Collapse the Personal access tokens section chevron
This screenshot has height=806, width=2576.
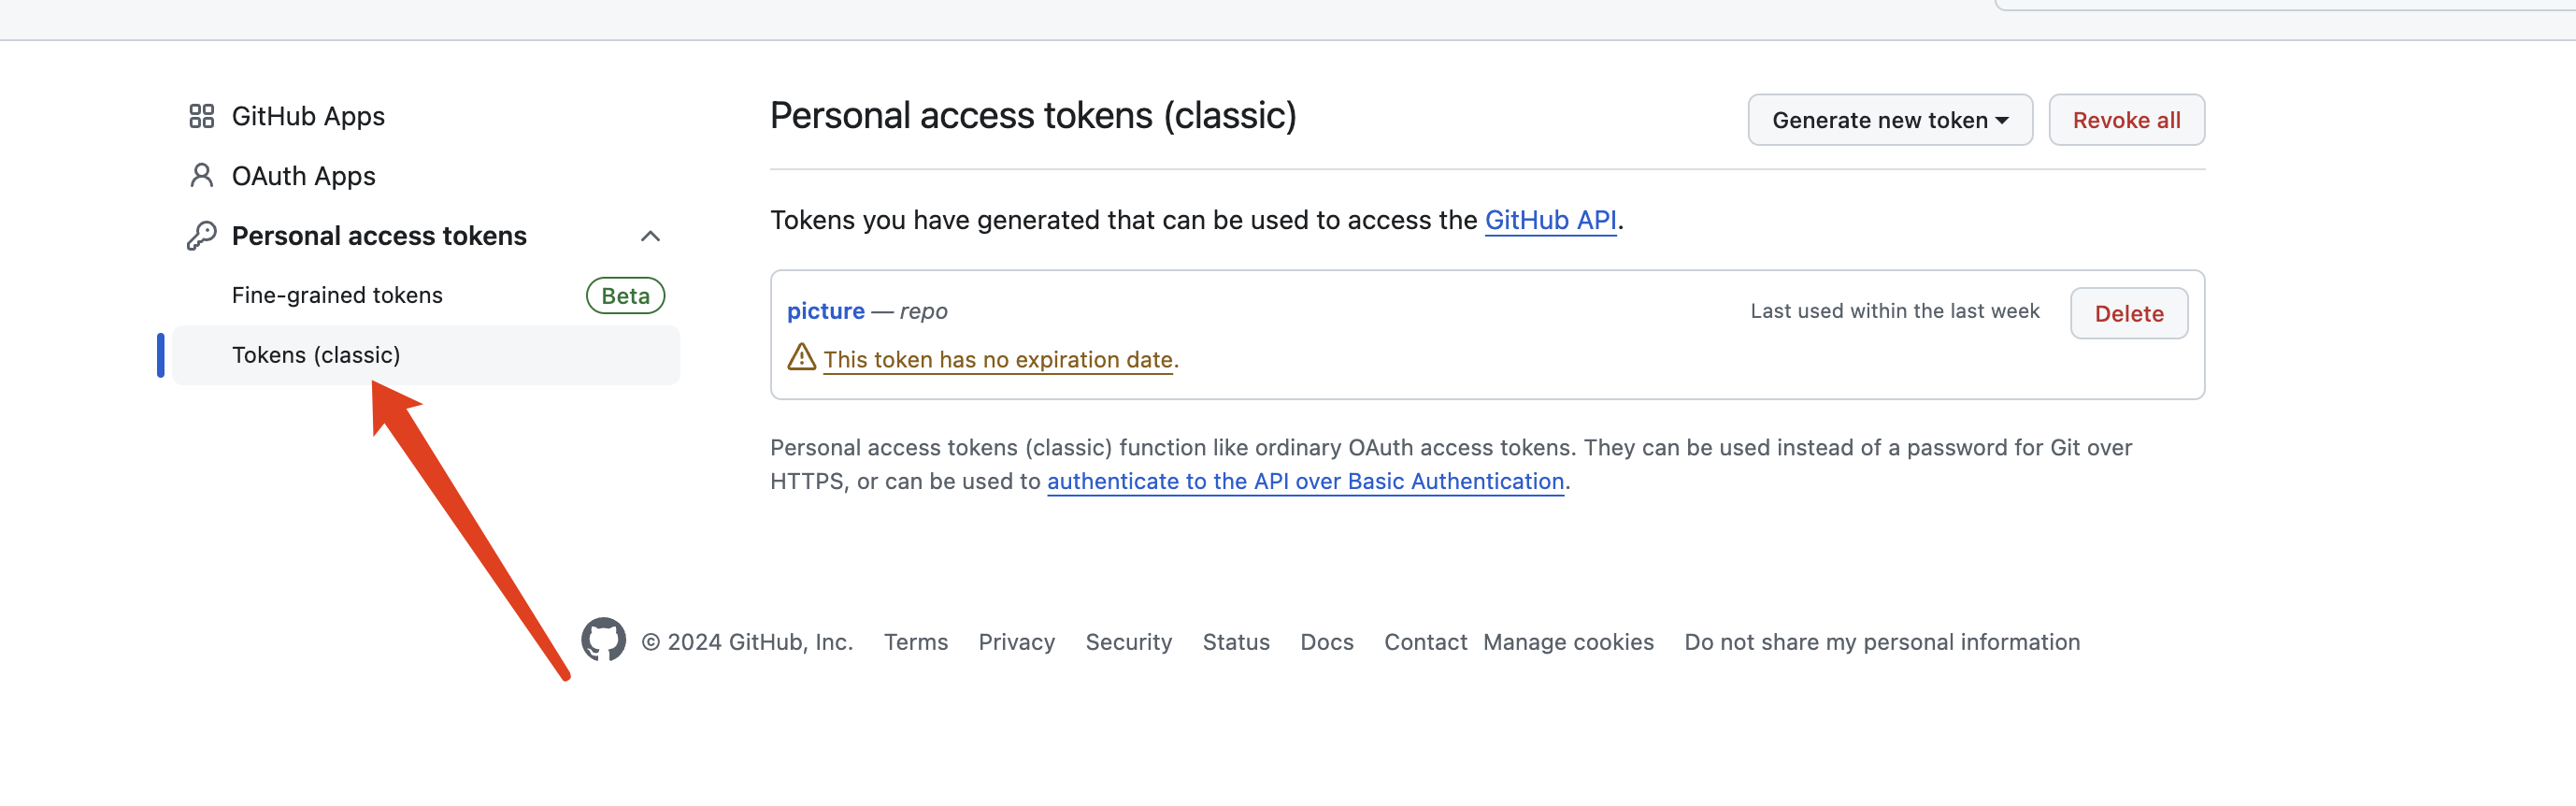[650, 236]
